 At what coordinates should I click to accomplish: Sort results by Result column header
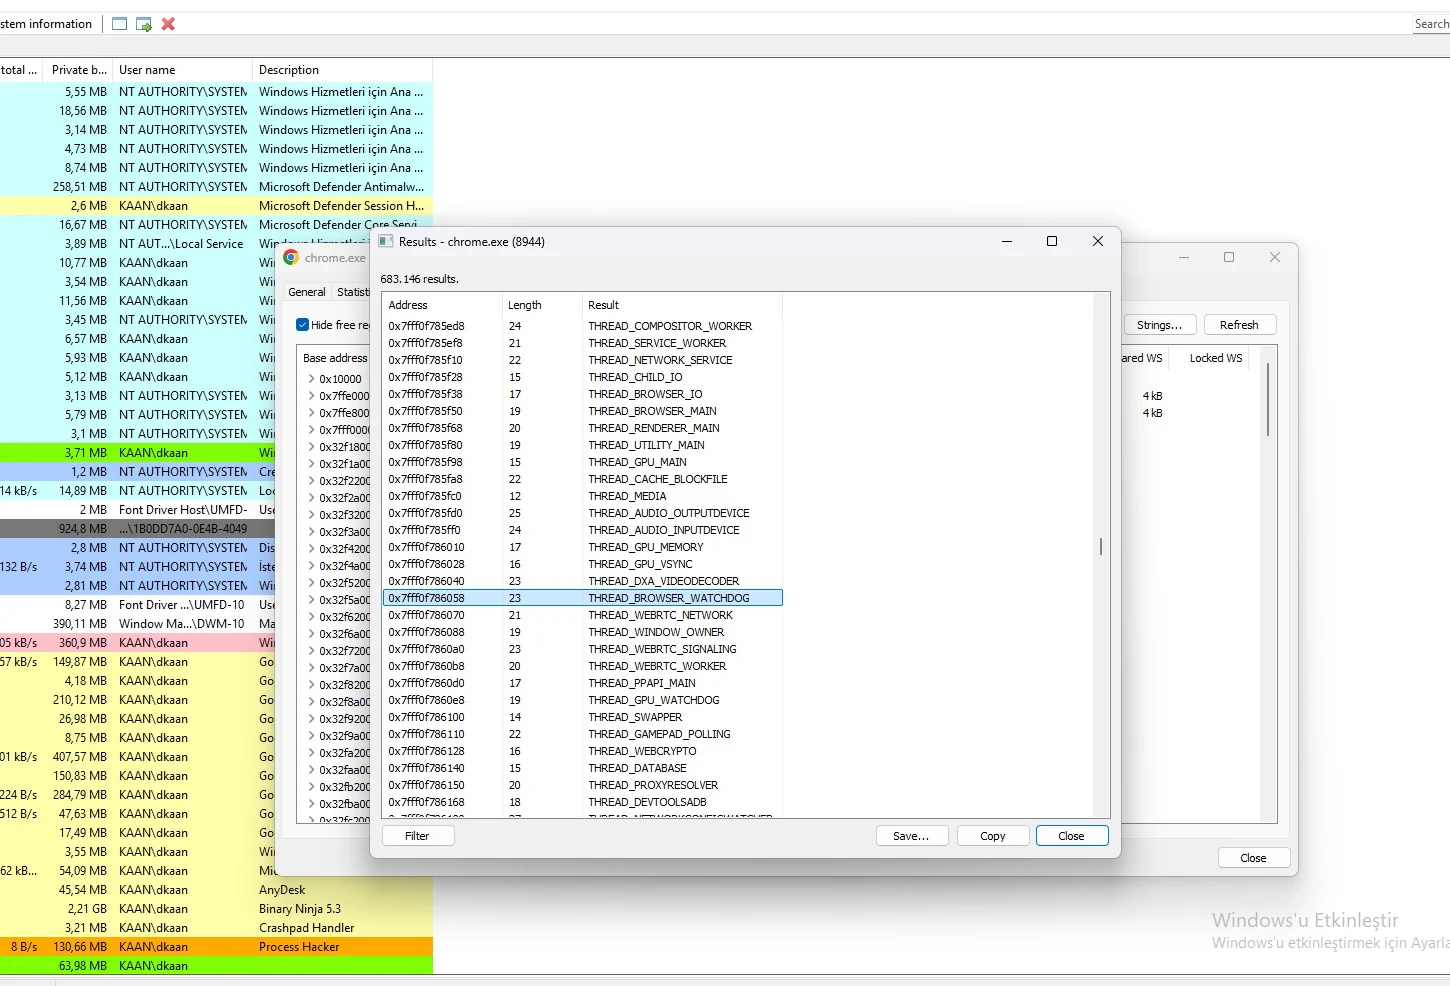click(x=682, y=305)
